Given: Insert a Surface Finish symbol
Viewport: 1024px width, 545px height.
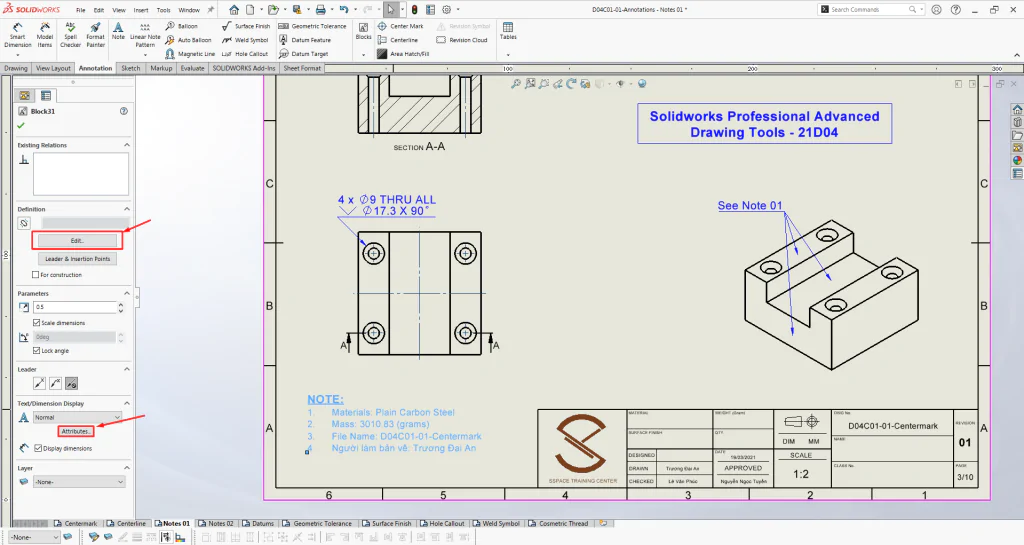Looking at the screenshot, I should coord(246,26).
